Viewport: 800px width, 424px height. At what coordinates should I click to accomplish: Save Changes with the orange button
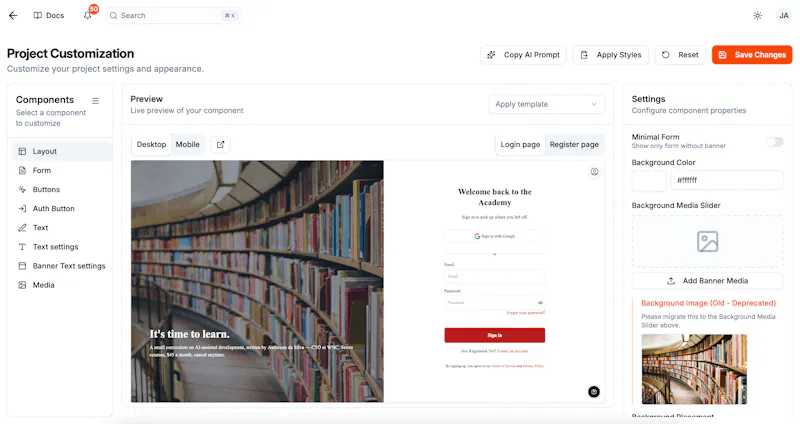coord(752,55)
